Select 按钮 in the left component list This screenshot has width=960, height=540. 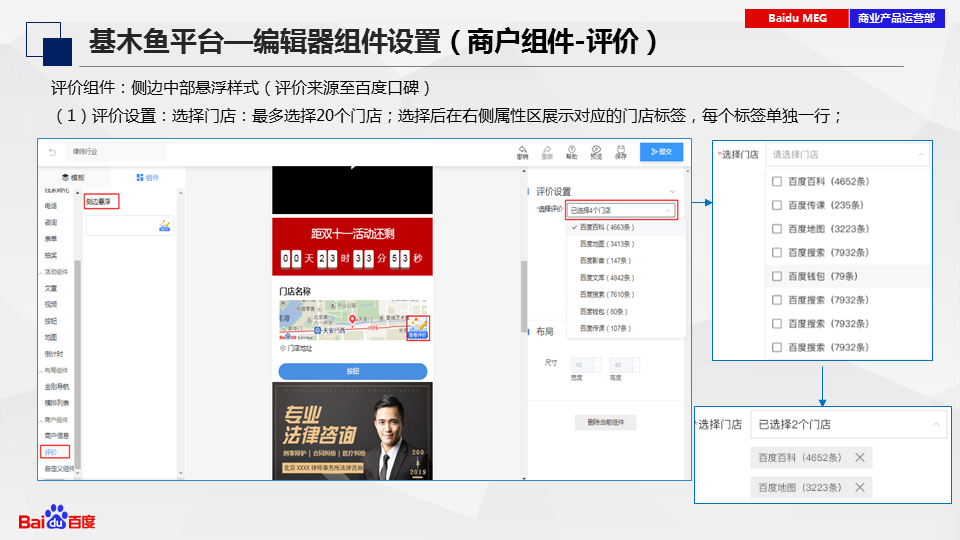51,321
